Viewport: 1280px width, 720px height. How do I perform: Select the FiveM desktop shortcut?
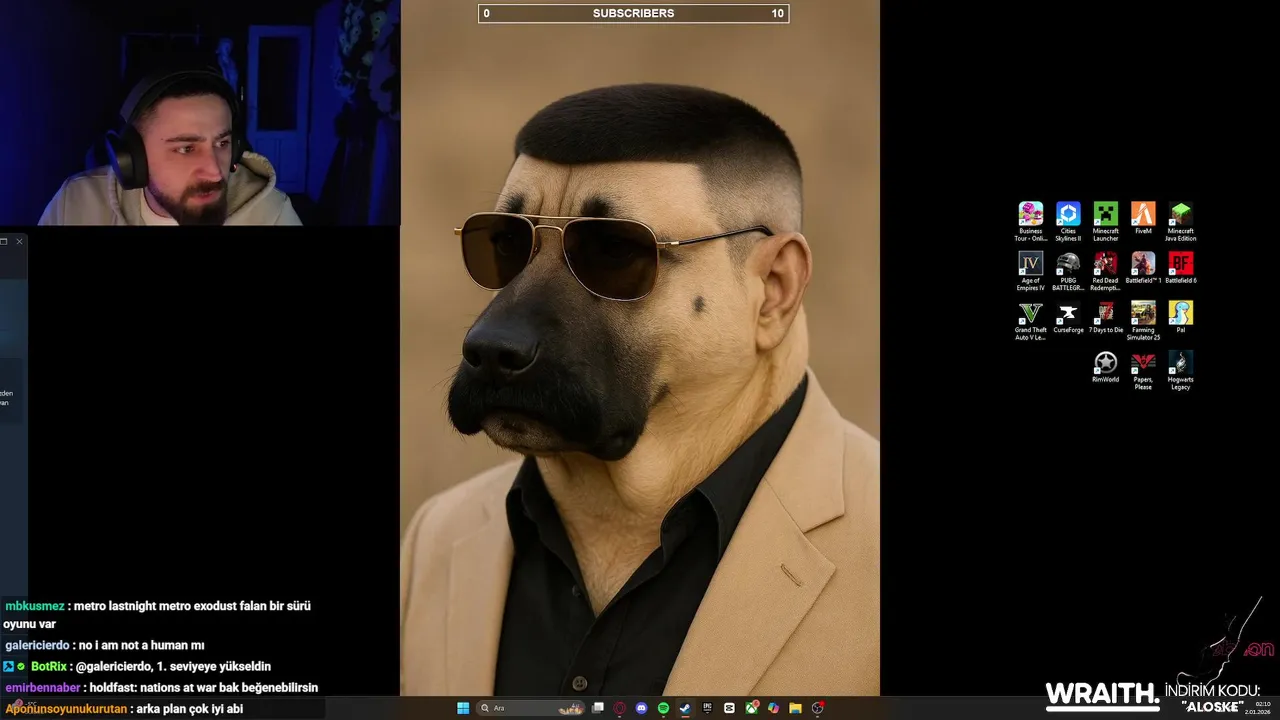1143,218
